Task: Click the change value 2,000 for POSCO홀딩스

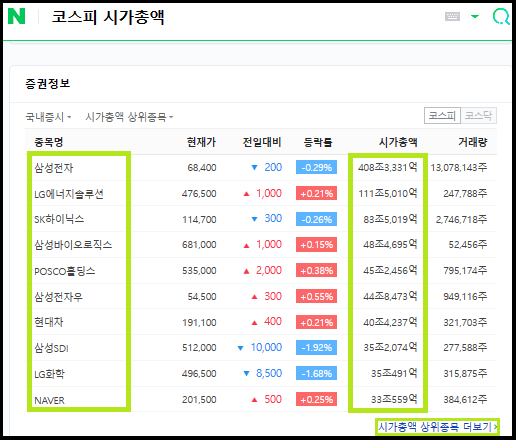Action: [269, 270]
